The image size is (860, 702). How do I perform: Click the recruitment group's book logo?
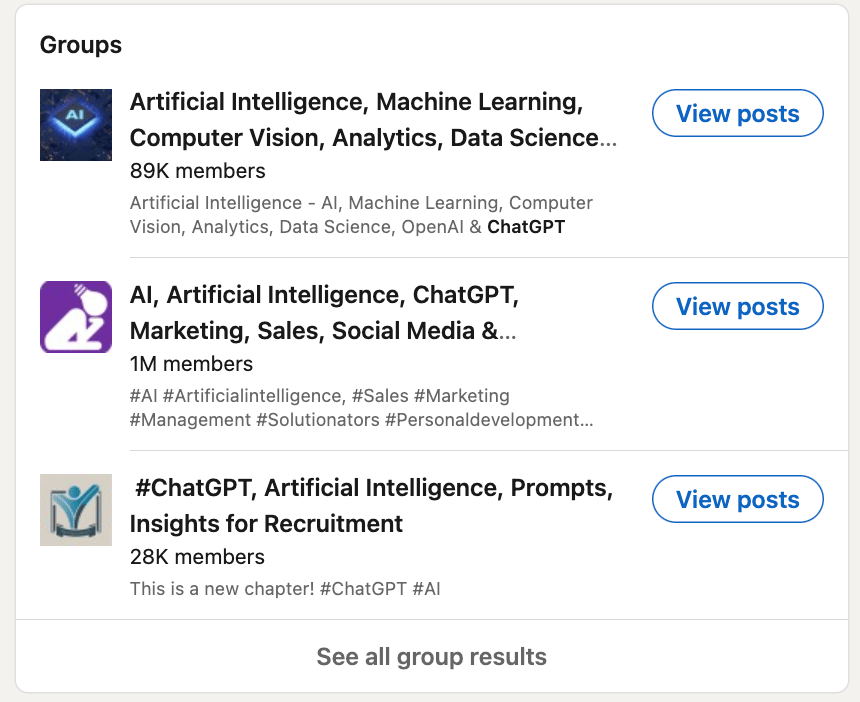pos(76,510)
